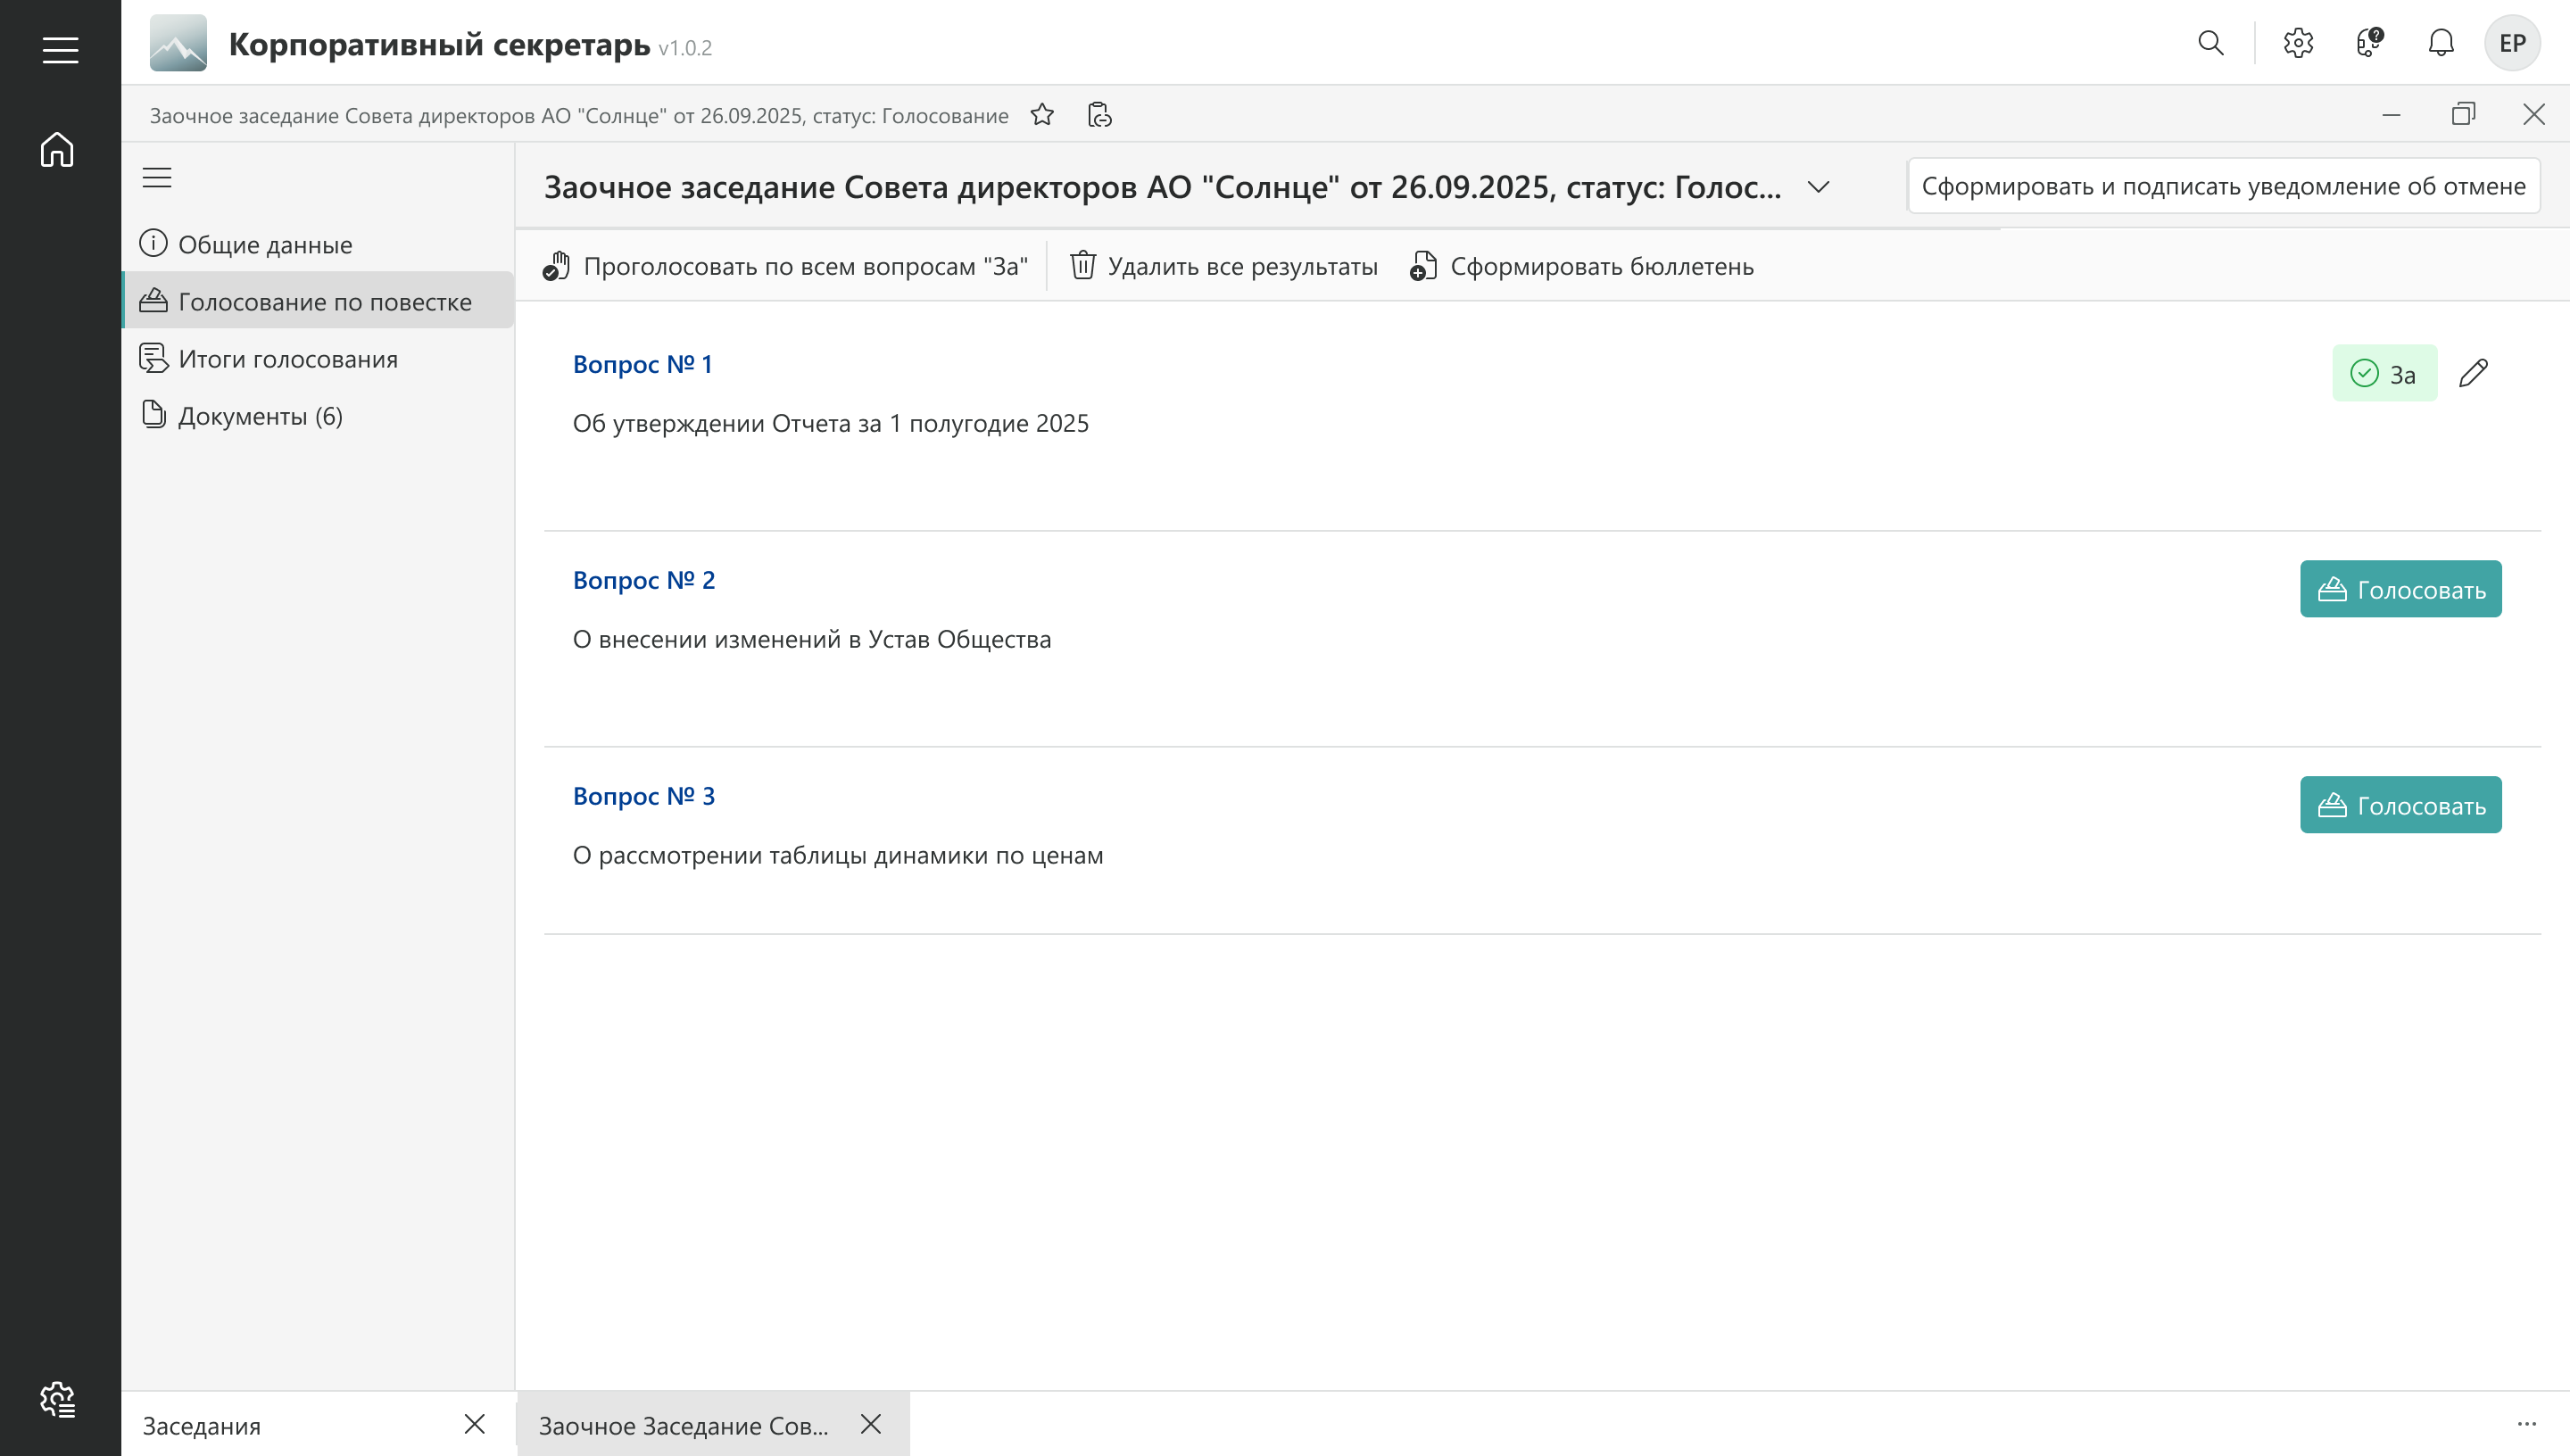Click the home icon in the left sidebar
This screenshot has height=1456, width=2570.
(x=57, y=150)
